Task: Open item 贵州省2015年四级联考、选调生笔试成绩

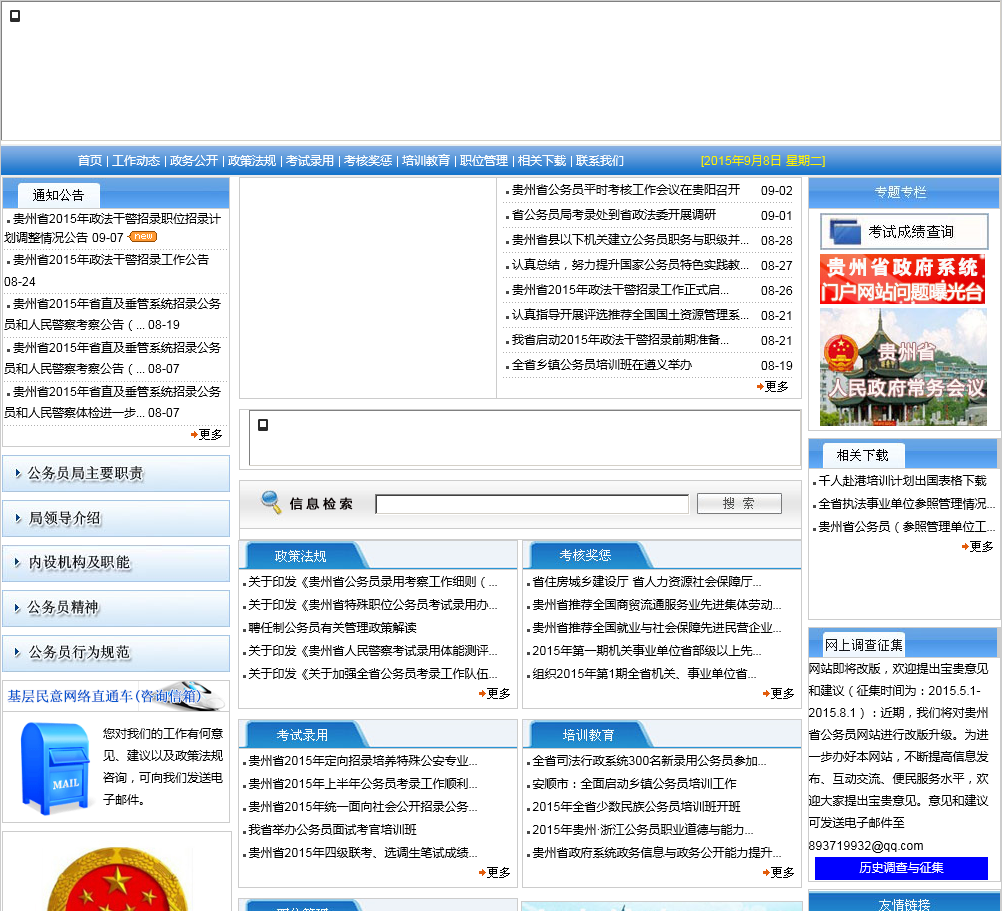Action: 362,852
